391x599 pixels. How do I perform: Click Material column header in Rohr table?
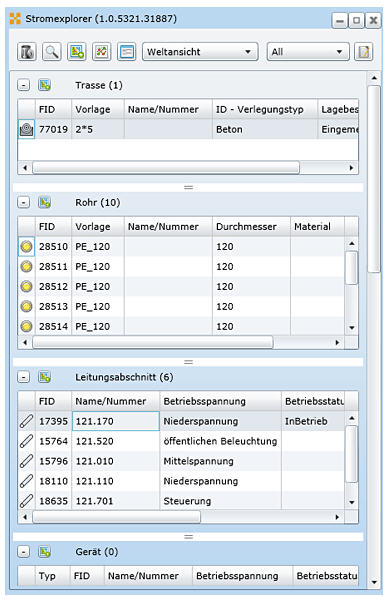coord(317,227)
